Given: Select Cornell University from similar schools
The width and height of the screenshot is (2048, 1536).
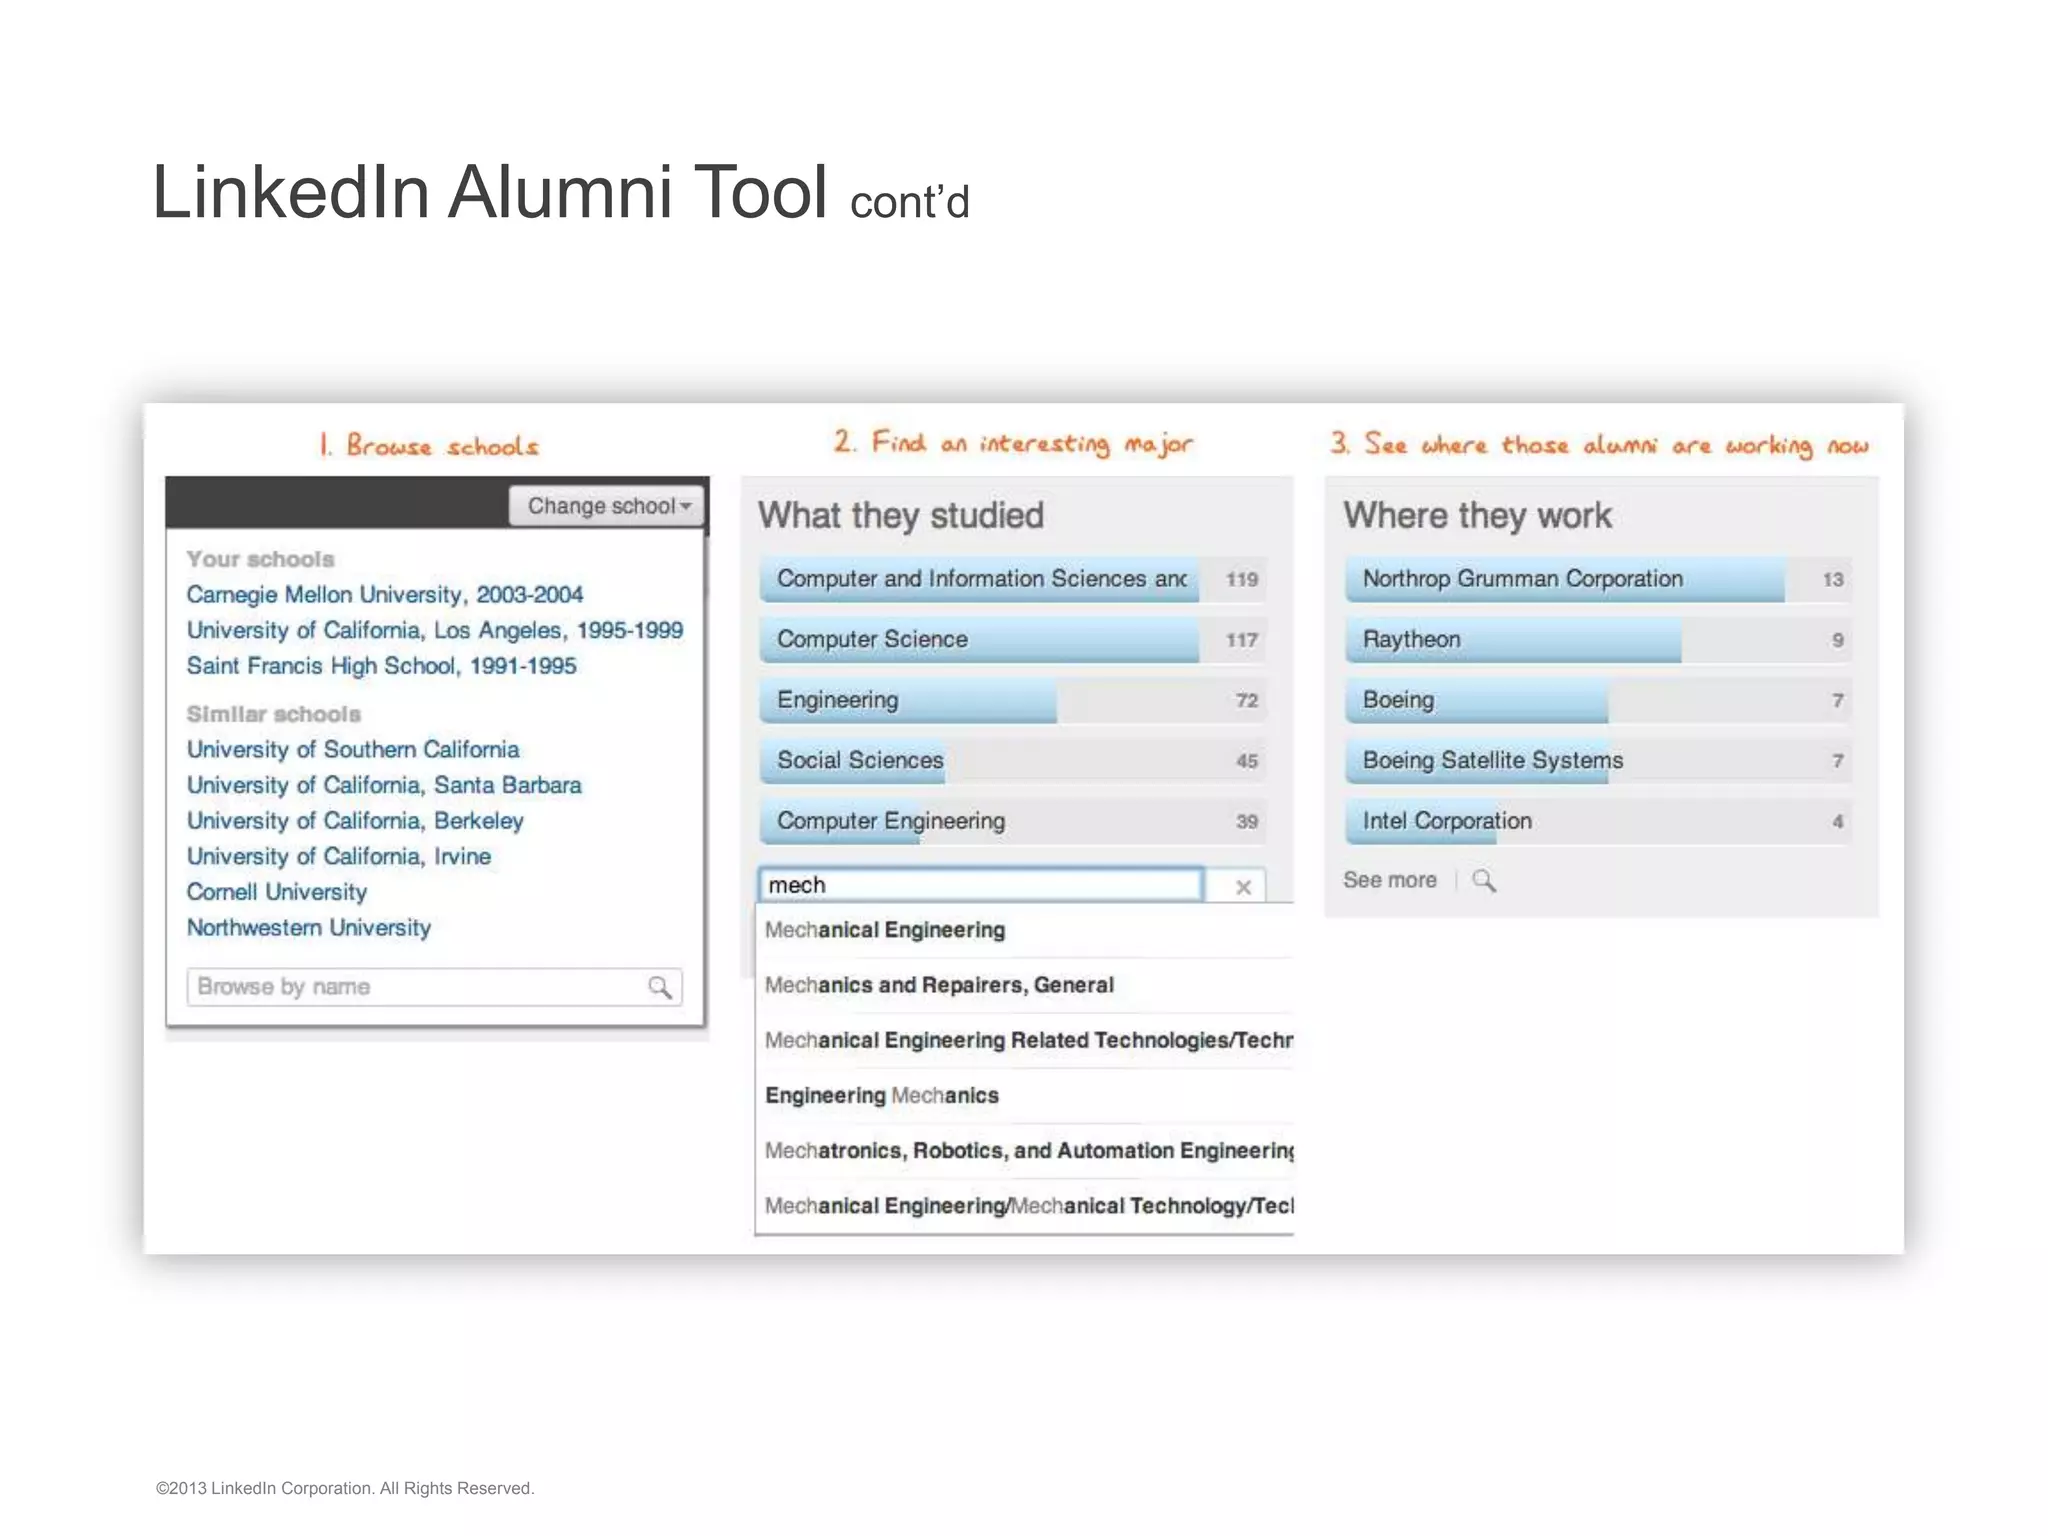Looking at the screenshot, I should [x=277, y=892].
